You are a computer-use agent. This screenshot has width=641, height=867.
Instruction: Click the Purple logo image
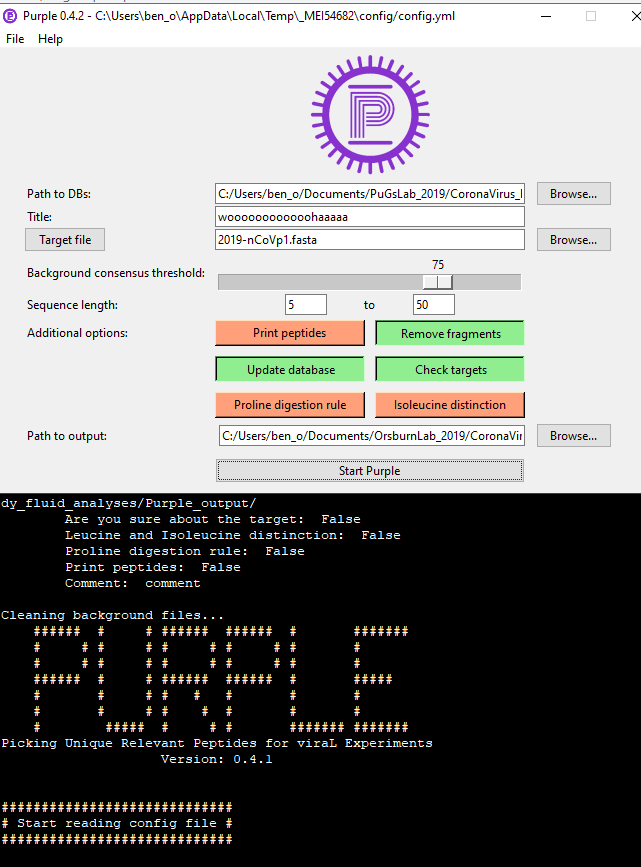click(370, 112)
